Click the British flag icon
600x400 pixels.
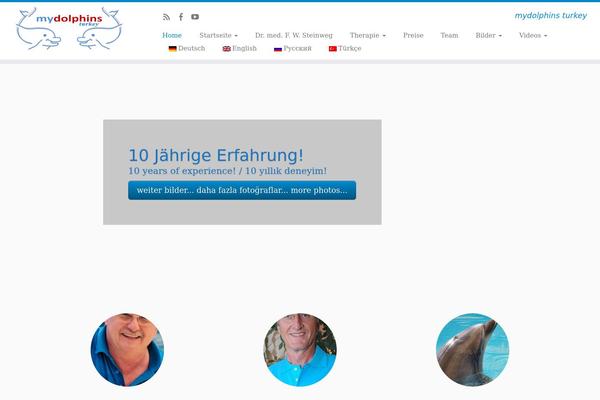coord(227,49)
